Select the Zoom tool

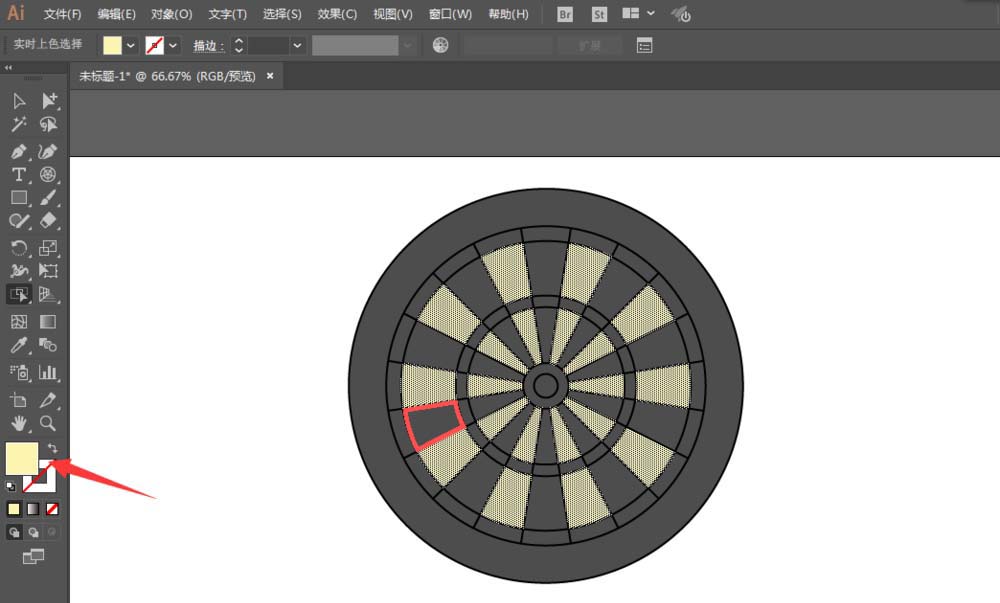[48, 423]
